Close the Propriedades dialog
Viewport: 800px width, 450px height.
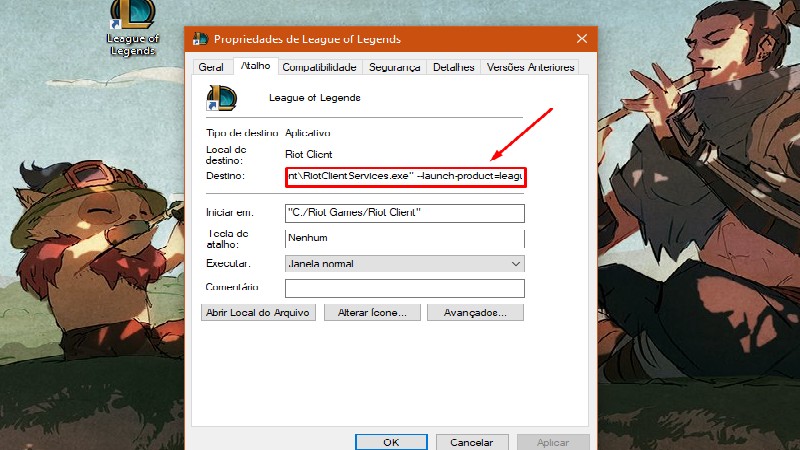point(582,39)
